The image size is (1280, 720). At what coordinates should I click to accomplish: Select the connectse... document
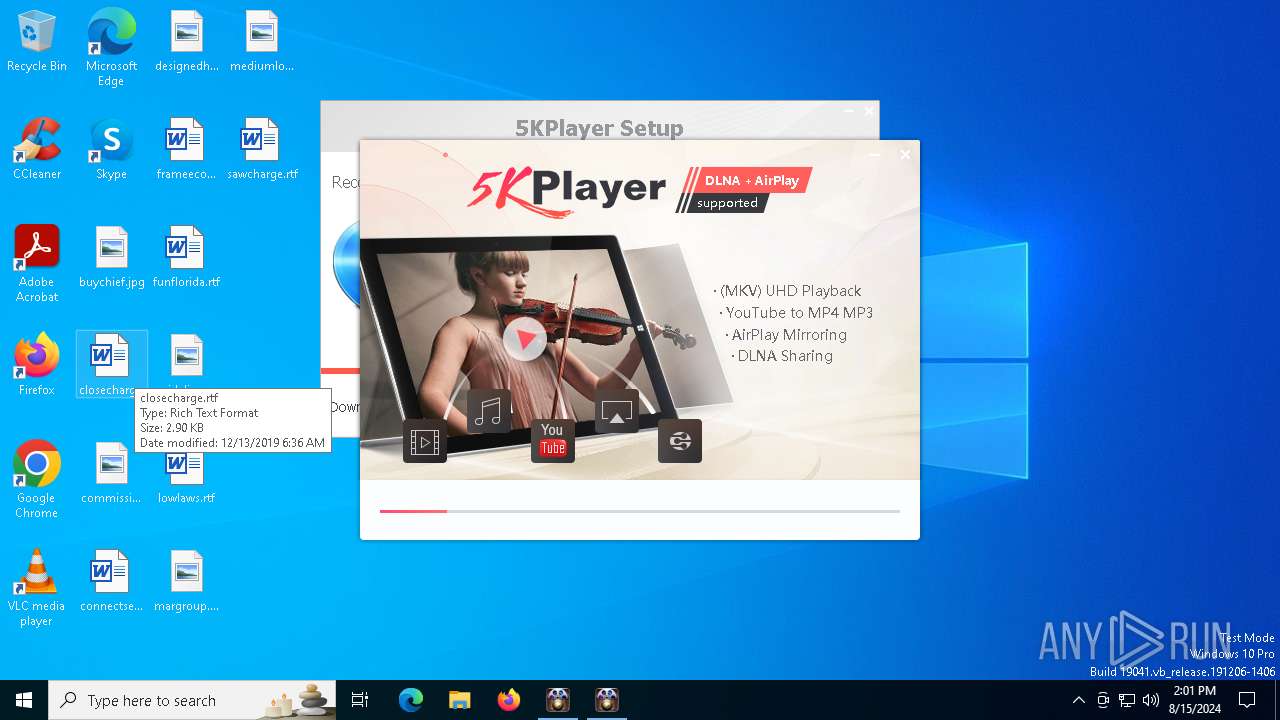[111, 582]
